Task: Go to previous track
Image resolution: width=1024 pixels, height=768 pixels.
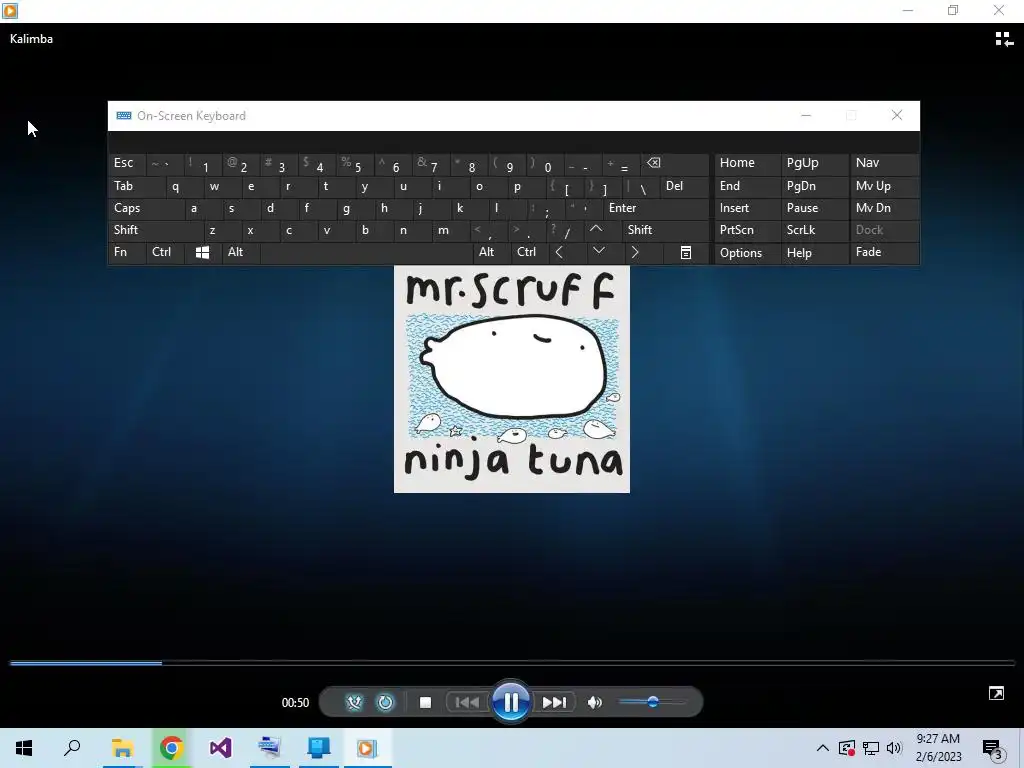Action: [467, 703]
